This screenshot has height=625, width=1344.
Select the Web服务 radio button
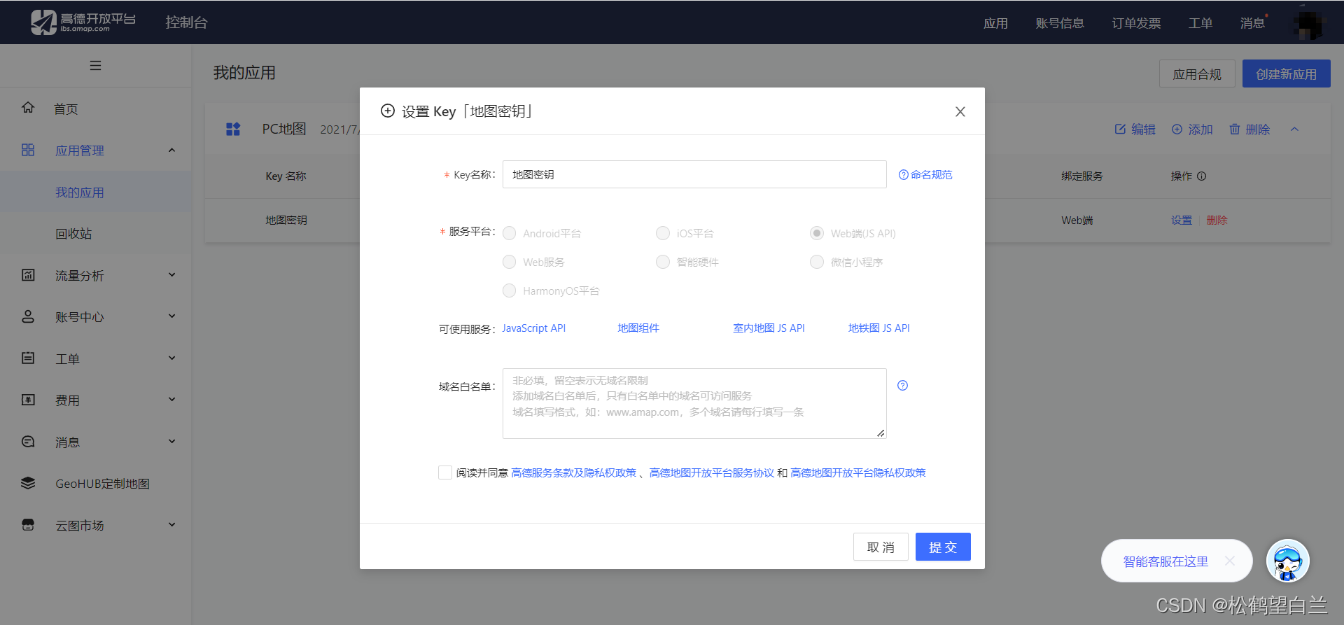pos(510,262)
